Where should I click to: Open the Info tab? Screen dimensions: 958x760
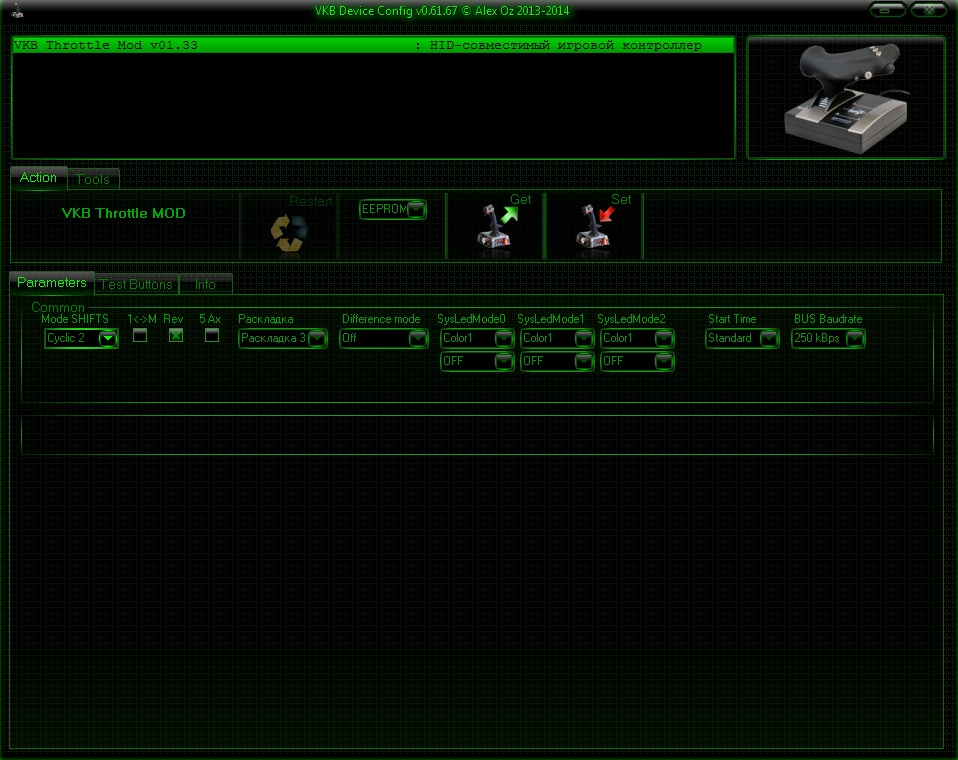tap(205, 284)
